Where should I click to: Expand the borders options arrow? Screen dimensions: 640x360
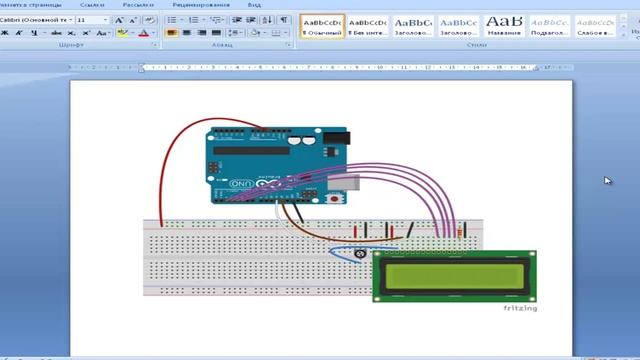[286, 33]
